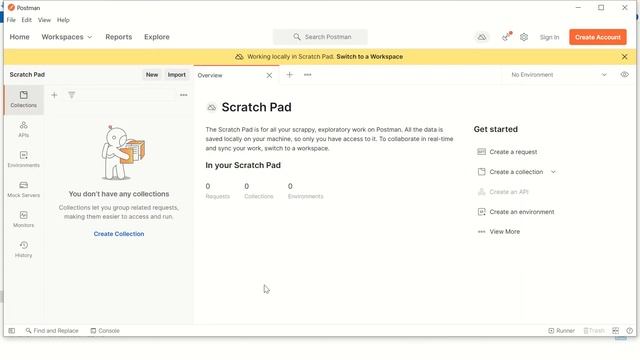Close the Overview tab
Image resolution: width=640 pixels, height=360 pixels.
269,75
